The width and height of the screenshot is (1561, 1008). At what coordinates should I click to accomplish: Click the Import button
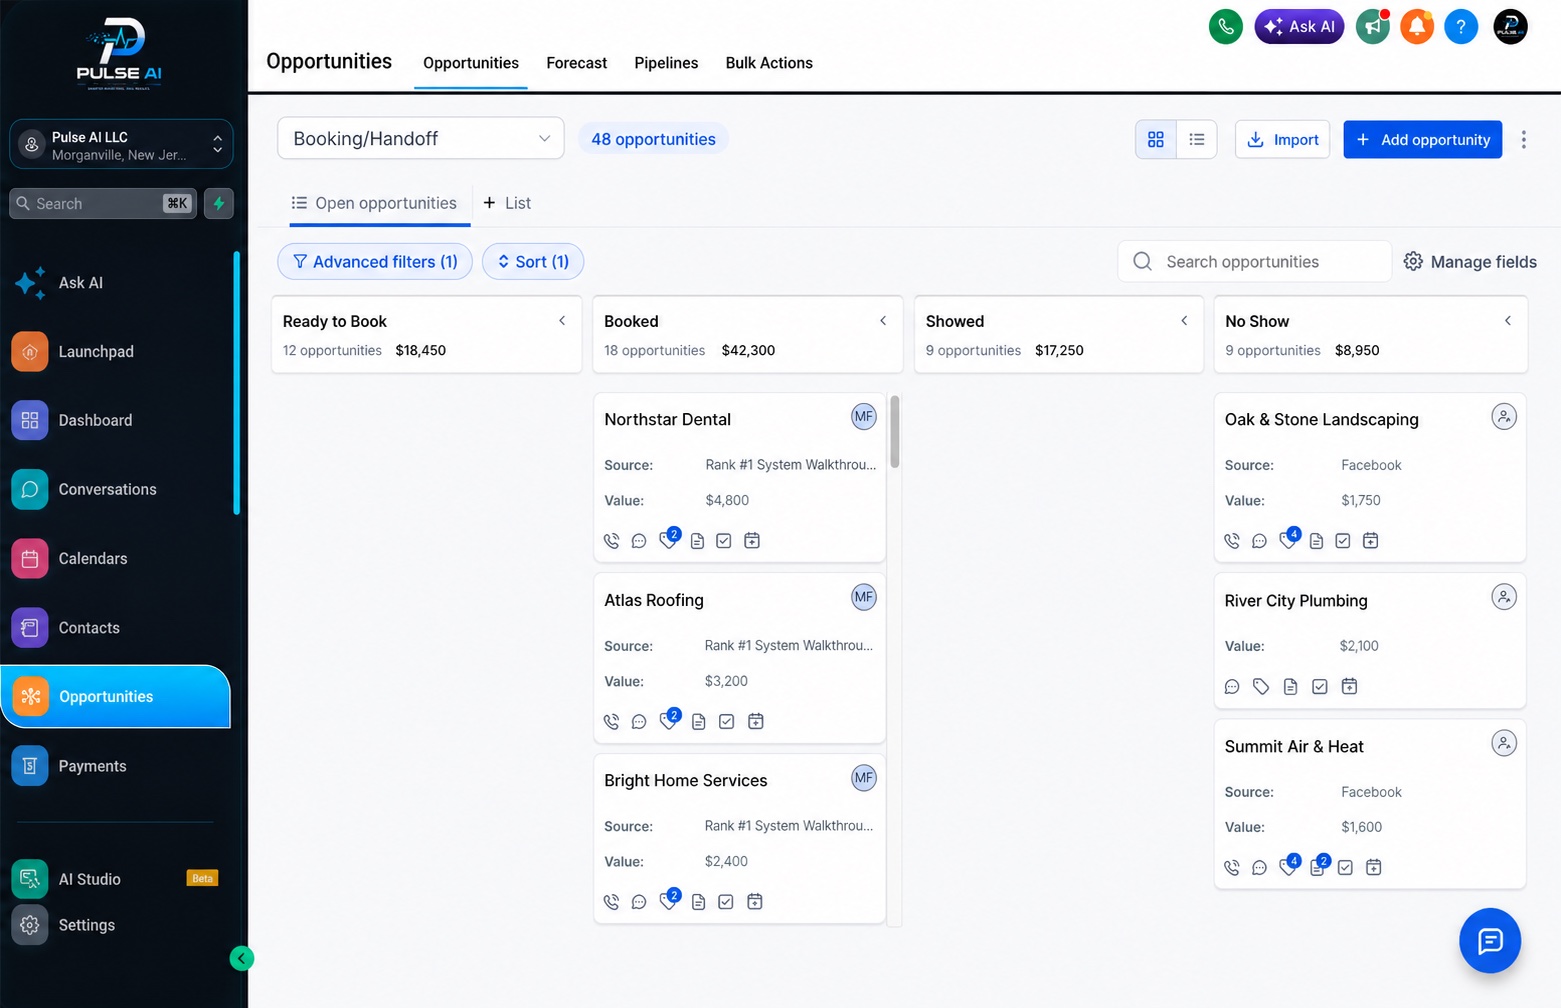pyautogui.click(x=1283, y=140)
